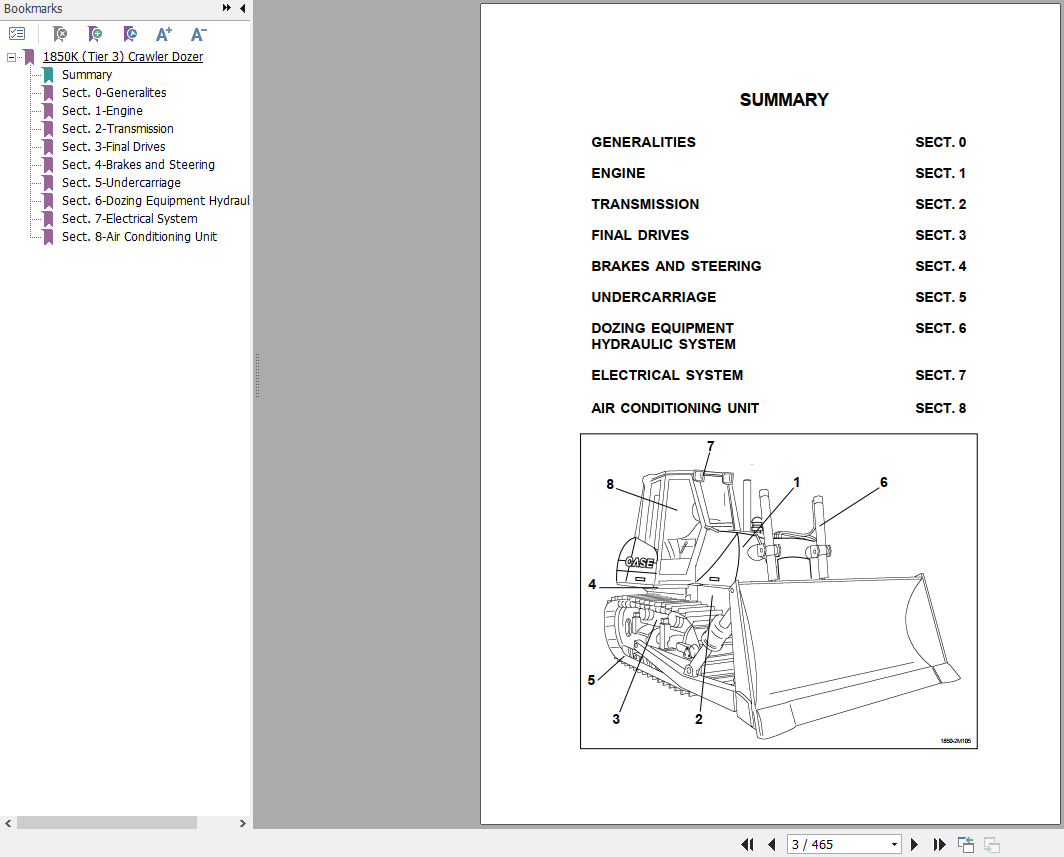This screenshot has width=1064, height=857.
Task: Increase bookmark text size with A+
Action: point(164,34)
